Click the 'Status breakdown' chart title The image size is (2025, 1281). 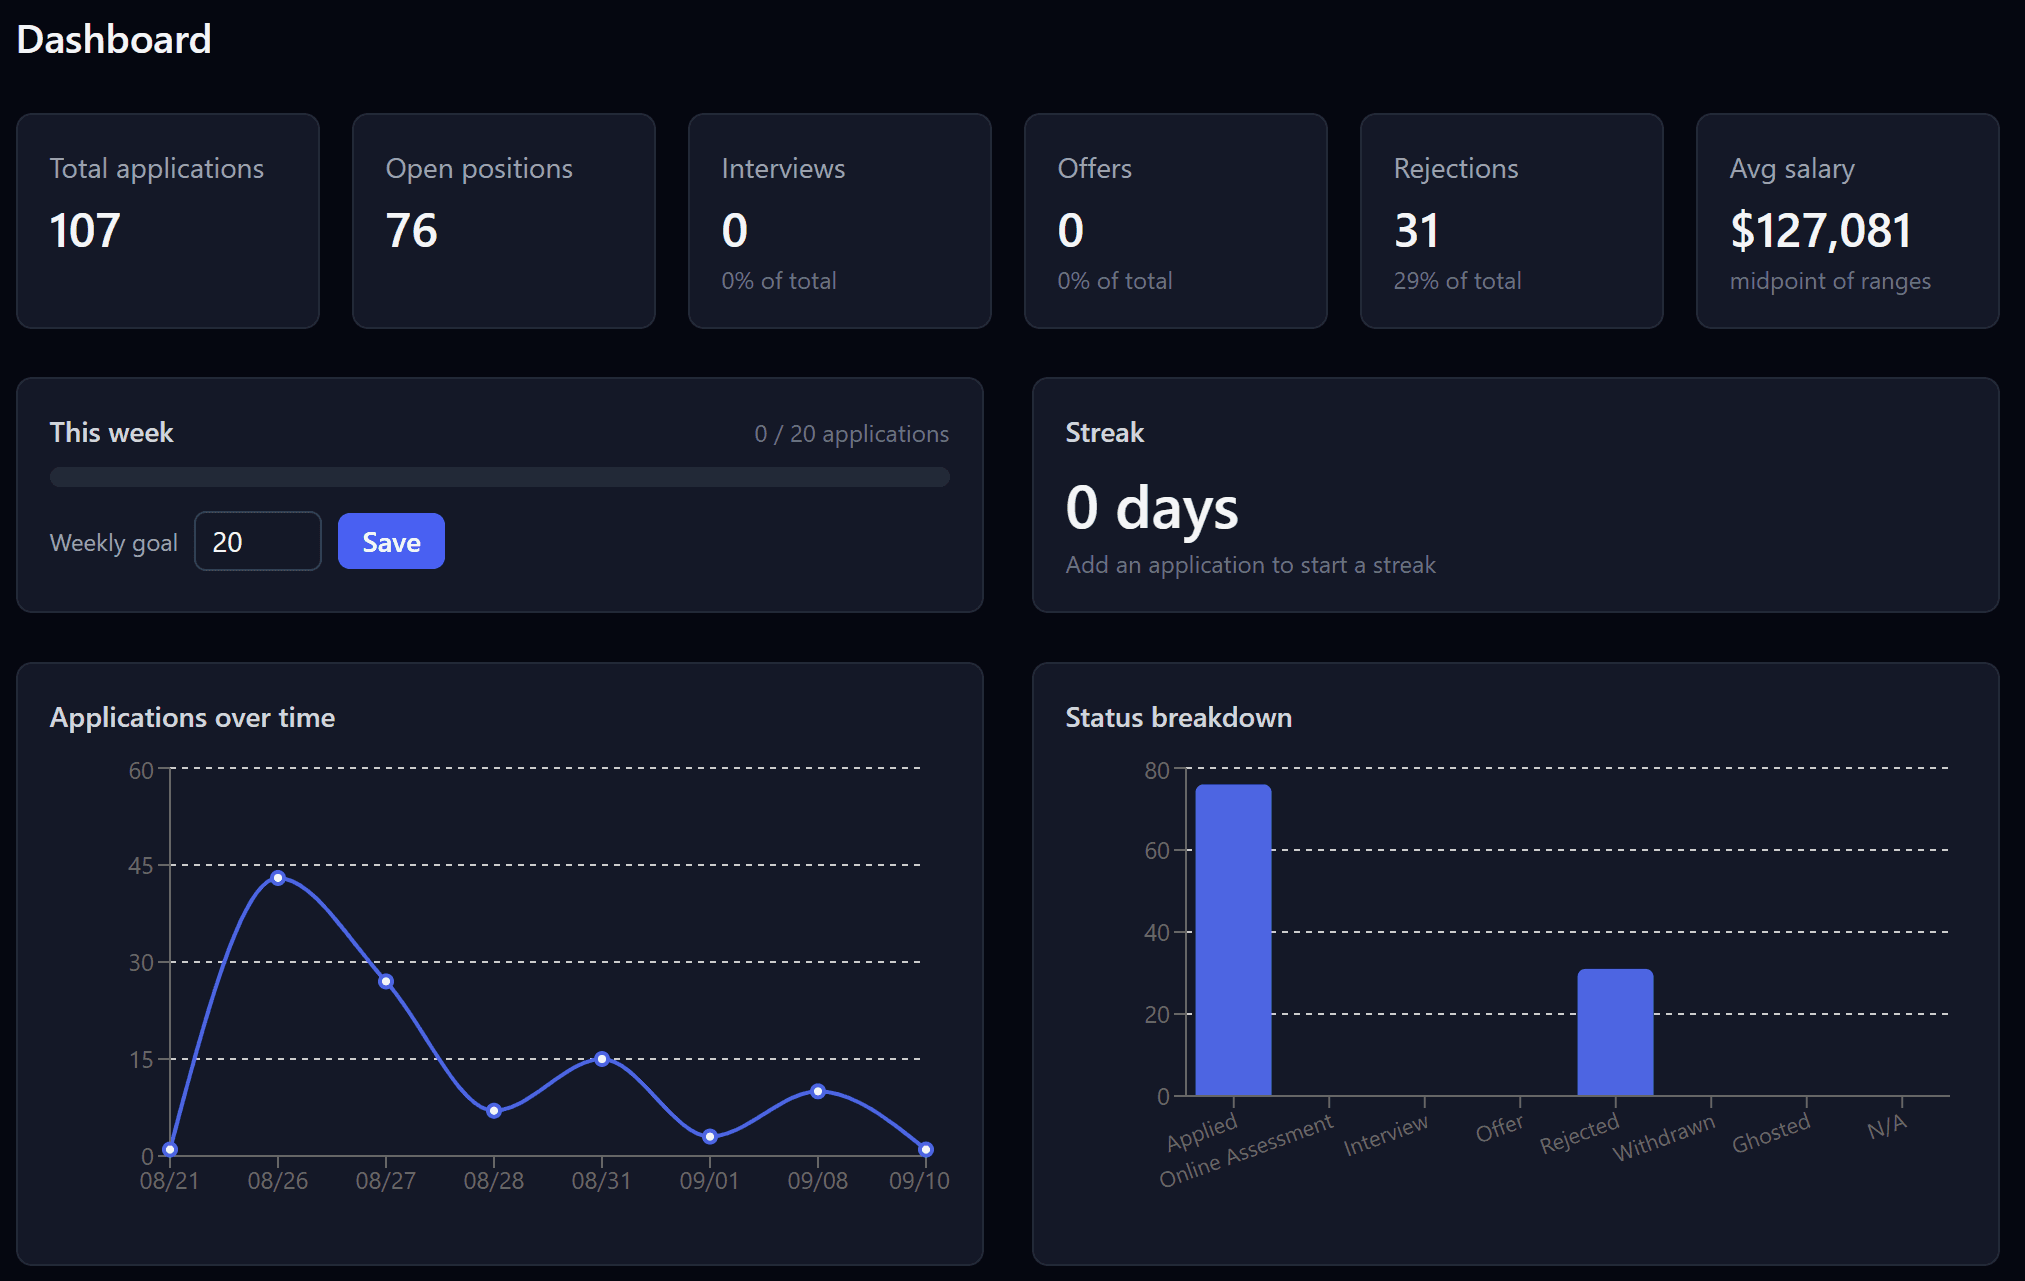(1178, 717)
